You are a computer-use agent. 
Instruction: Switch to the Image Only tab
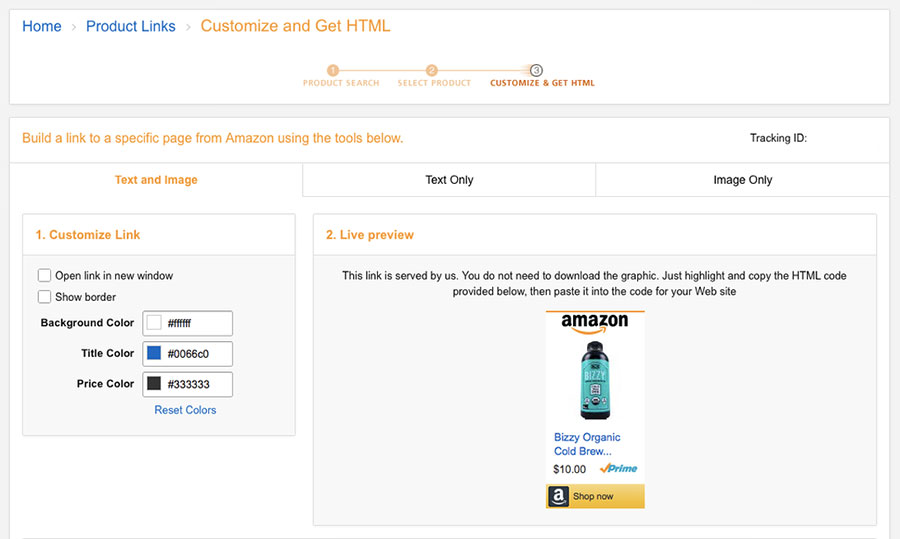[743, 180]
